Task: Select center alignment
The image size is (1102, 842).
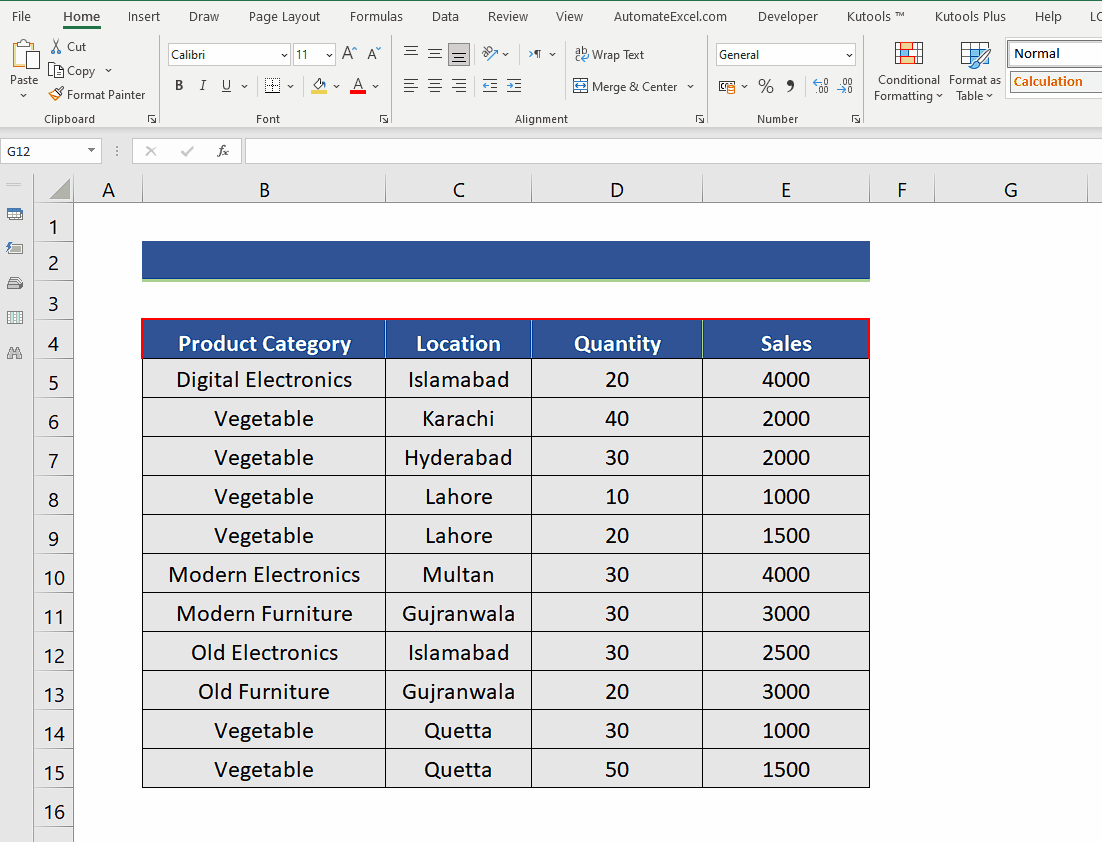Action: (x=434, y=86)
